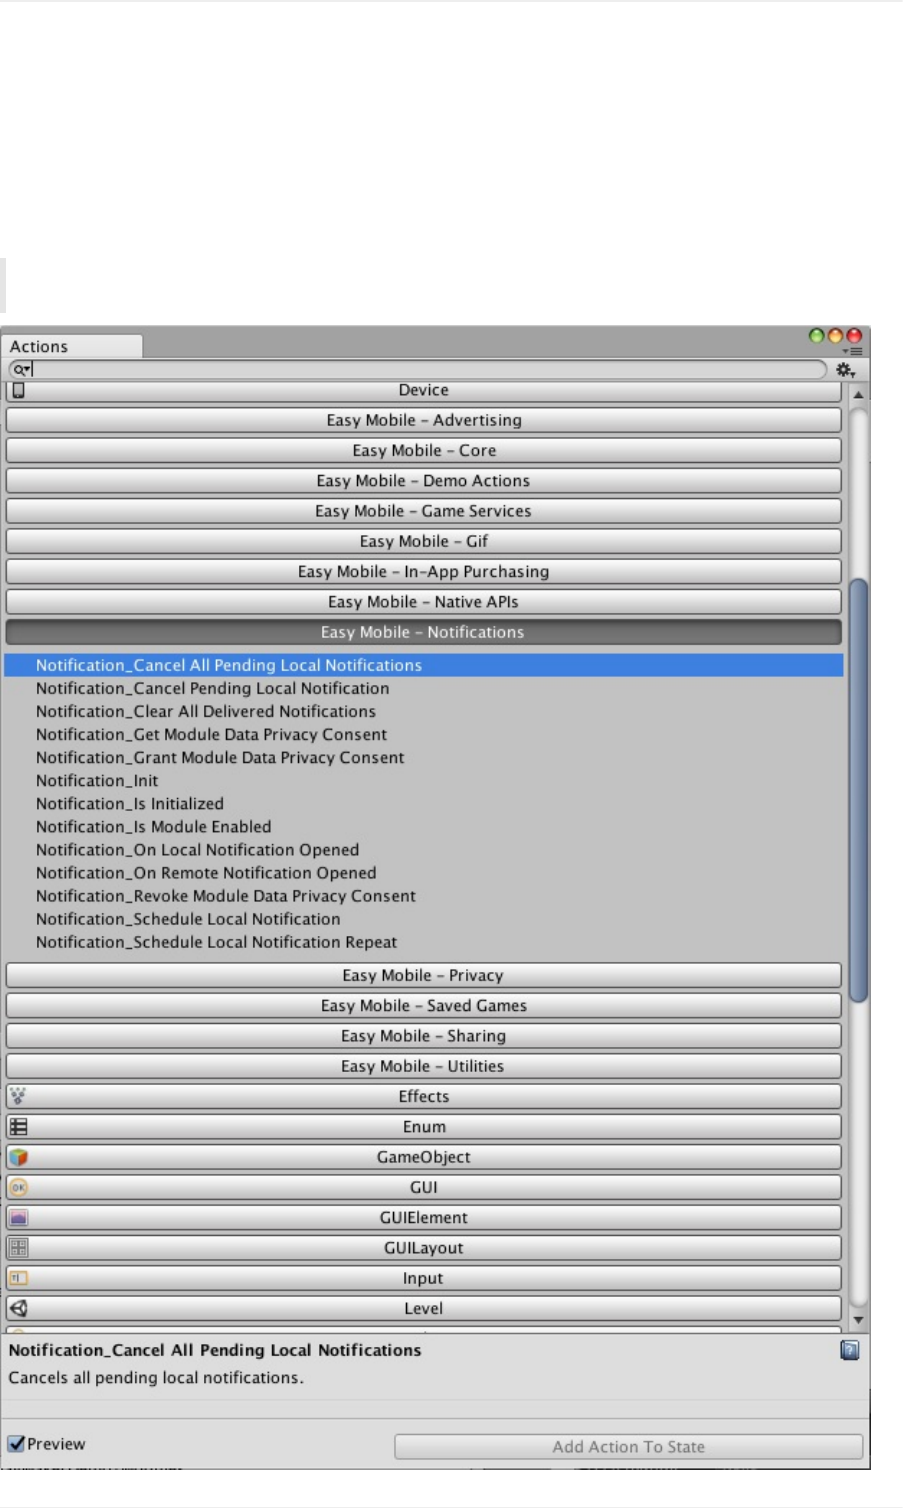The width and height of the screenshot is (903, 1508).
Task: Expand Easy Mobile - Privacy category
Action: click(424, 975)
